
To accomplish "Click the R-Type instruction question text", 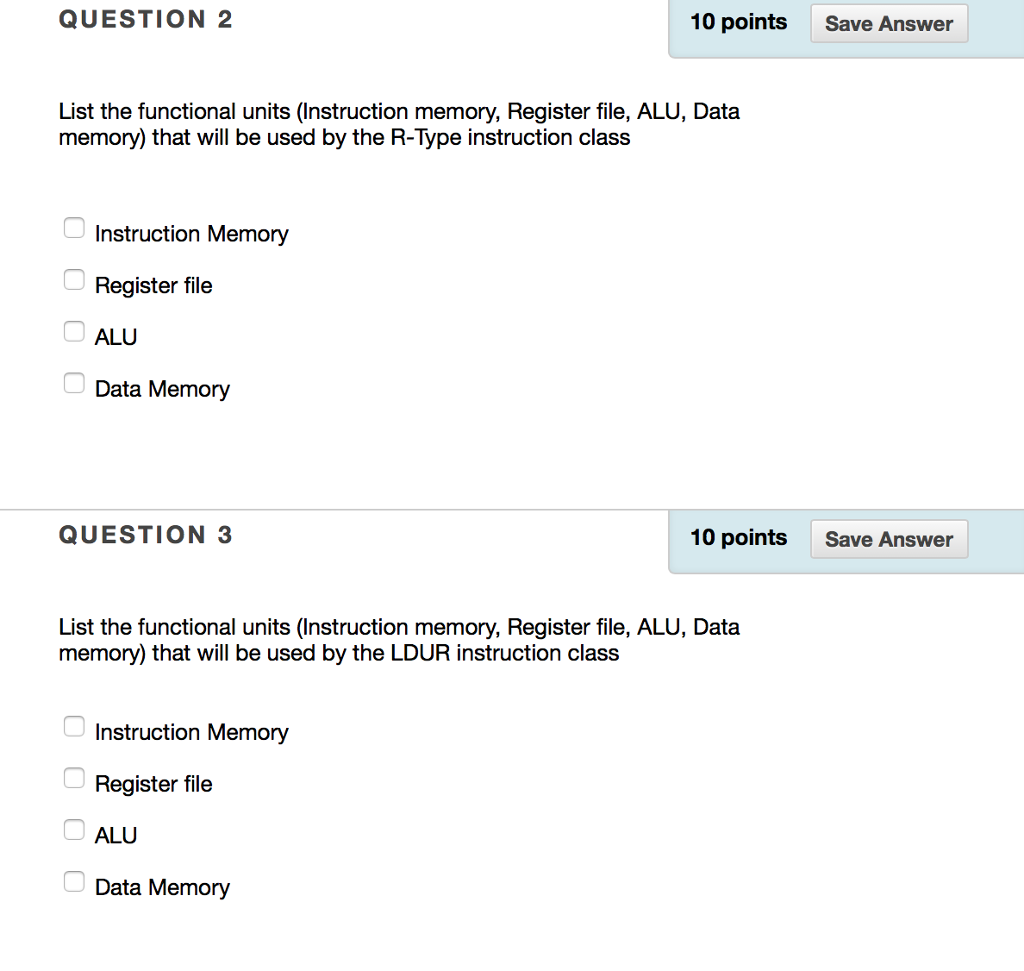I will [x=399, y=124].
